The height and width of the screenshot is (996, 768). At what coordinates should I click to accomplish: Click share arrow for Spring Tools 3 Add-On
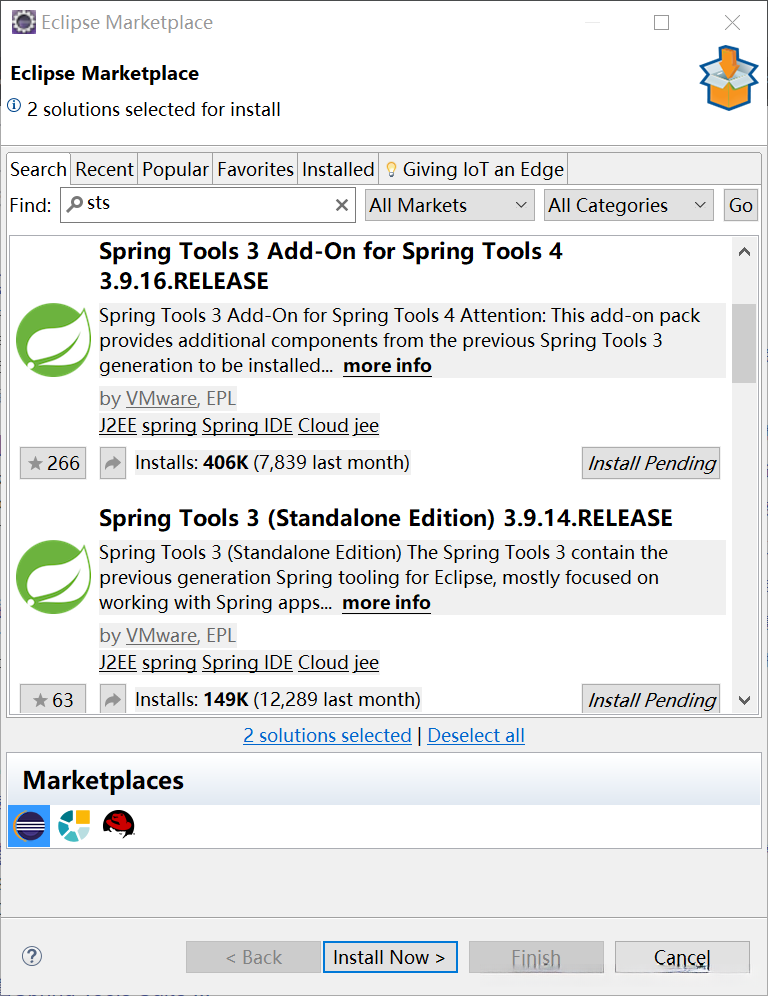point(113,463)
